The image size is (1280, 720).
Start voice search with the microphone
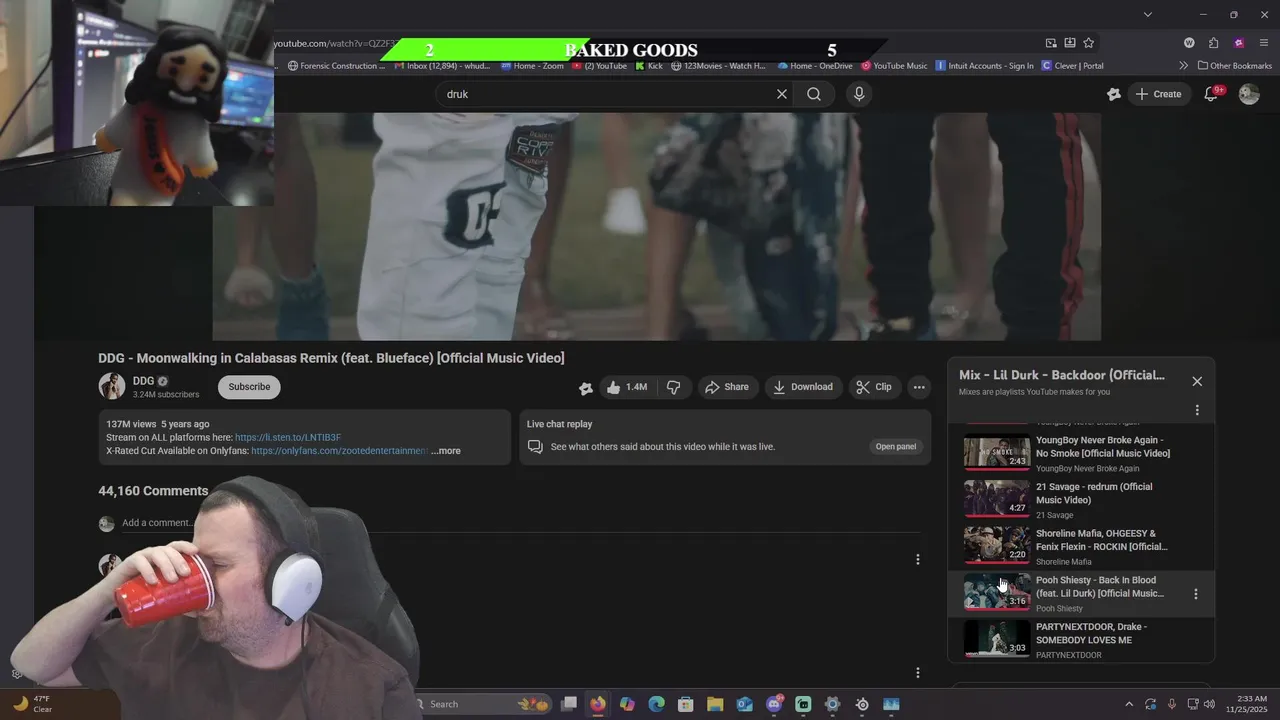858,94
